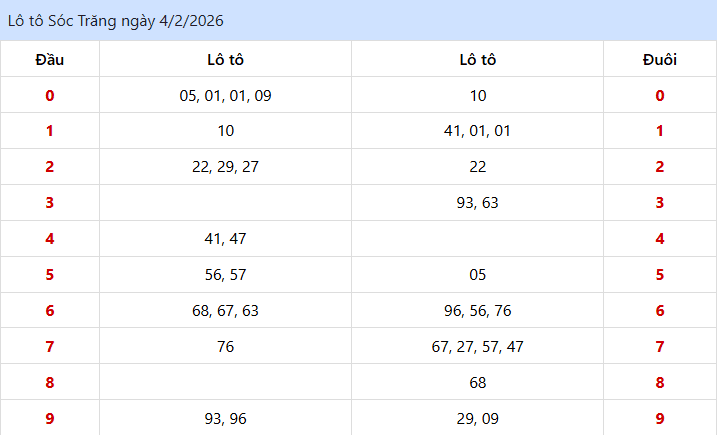
Task: Click the cell showing 93, 63
Action: [x=477, y=203]
